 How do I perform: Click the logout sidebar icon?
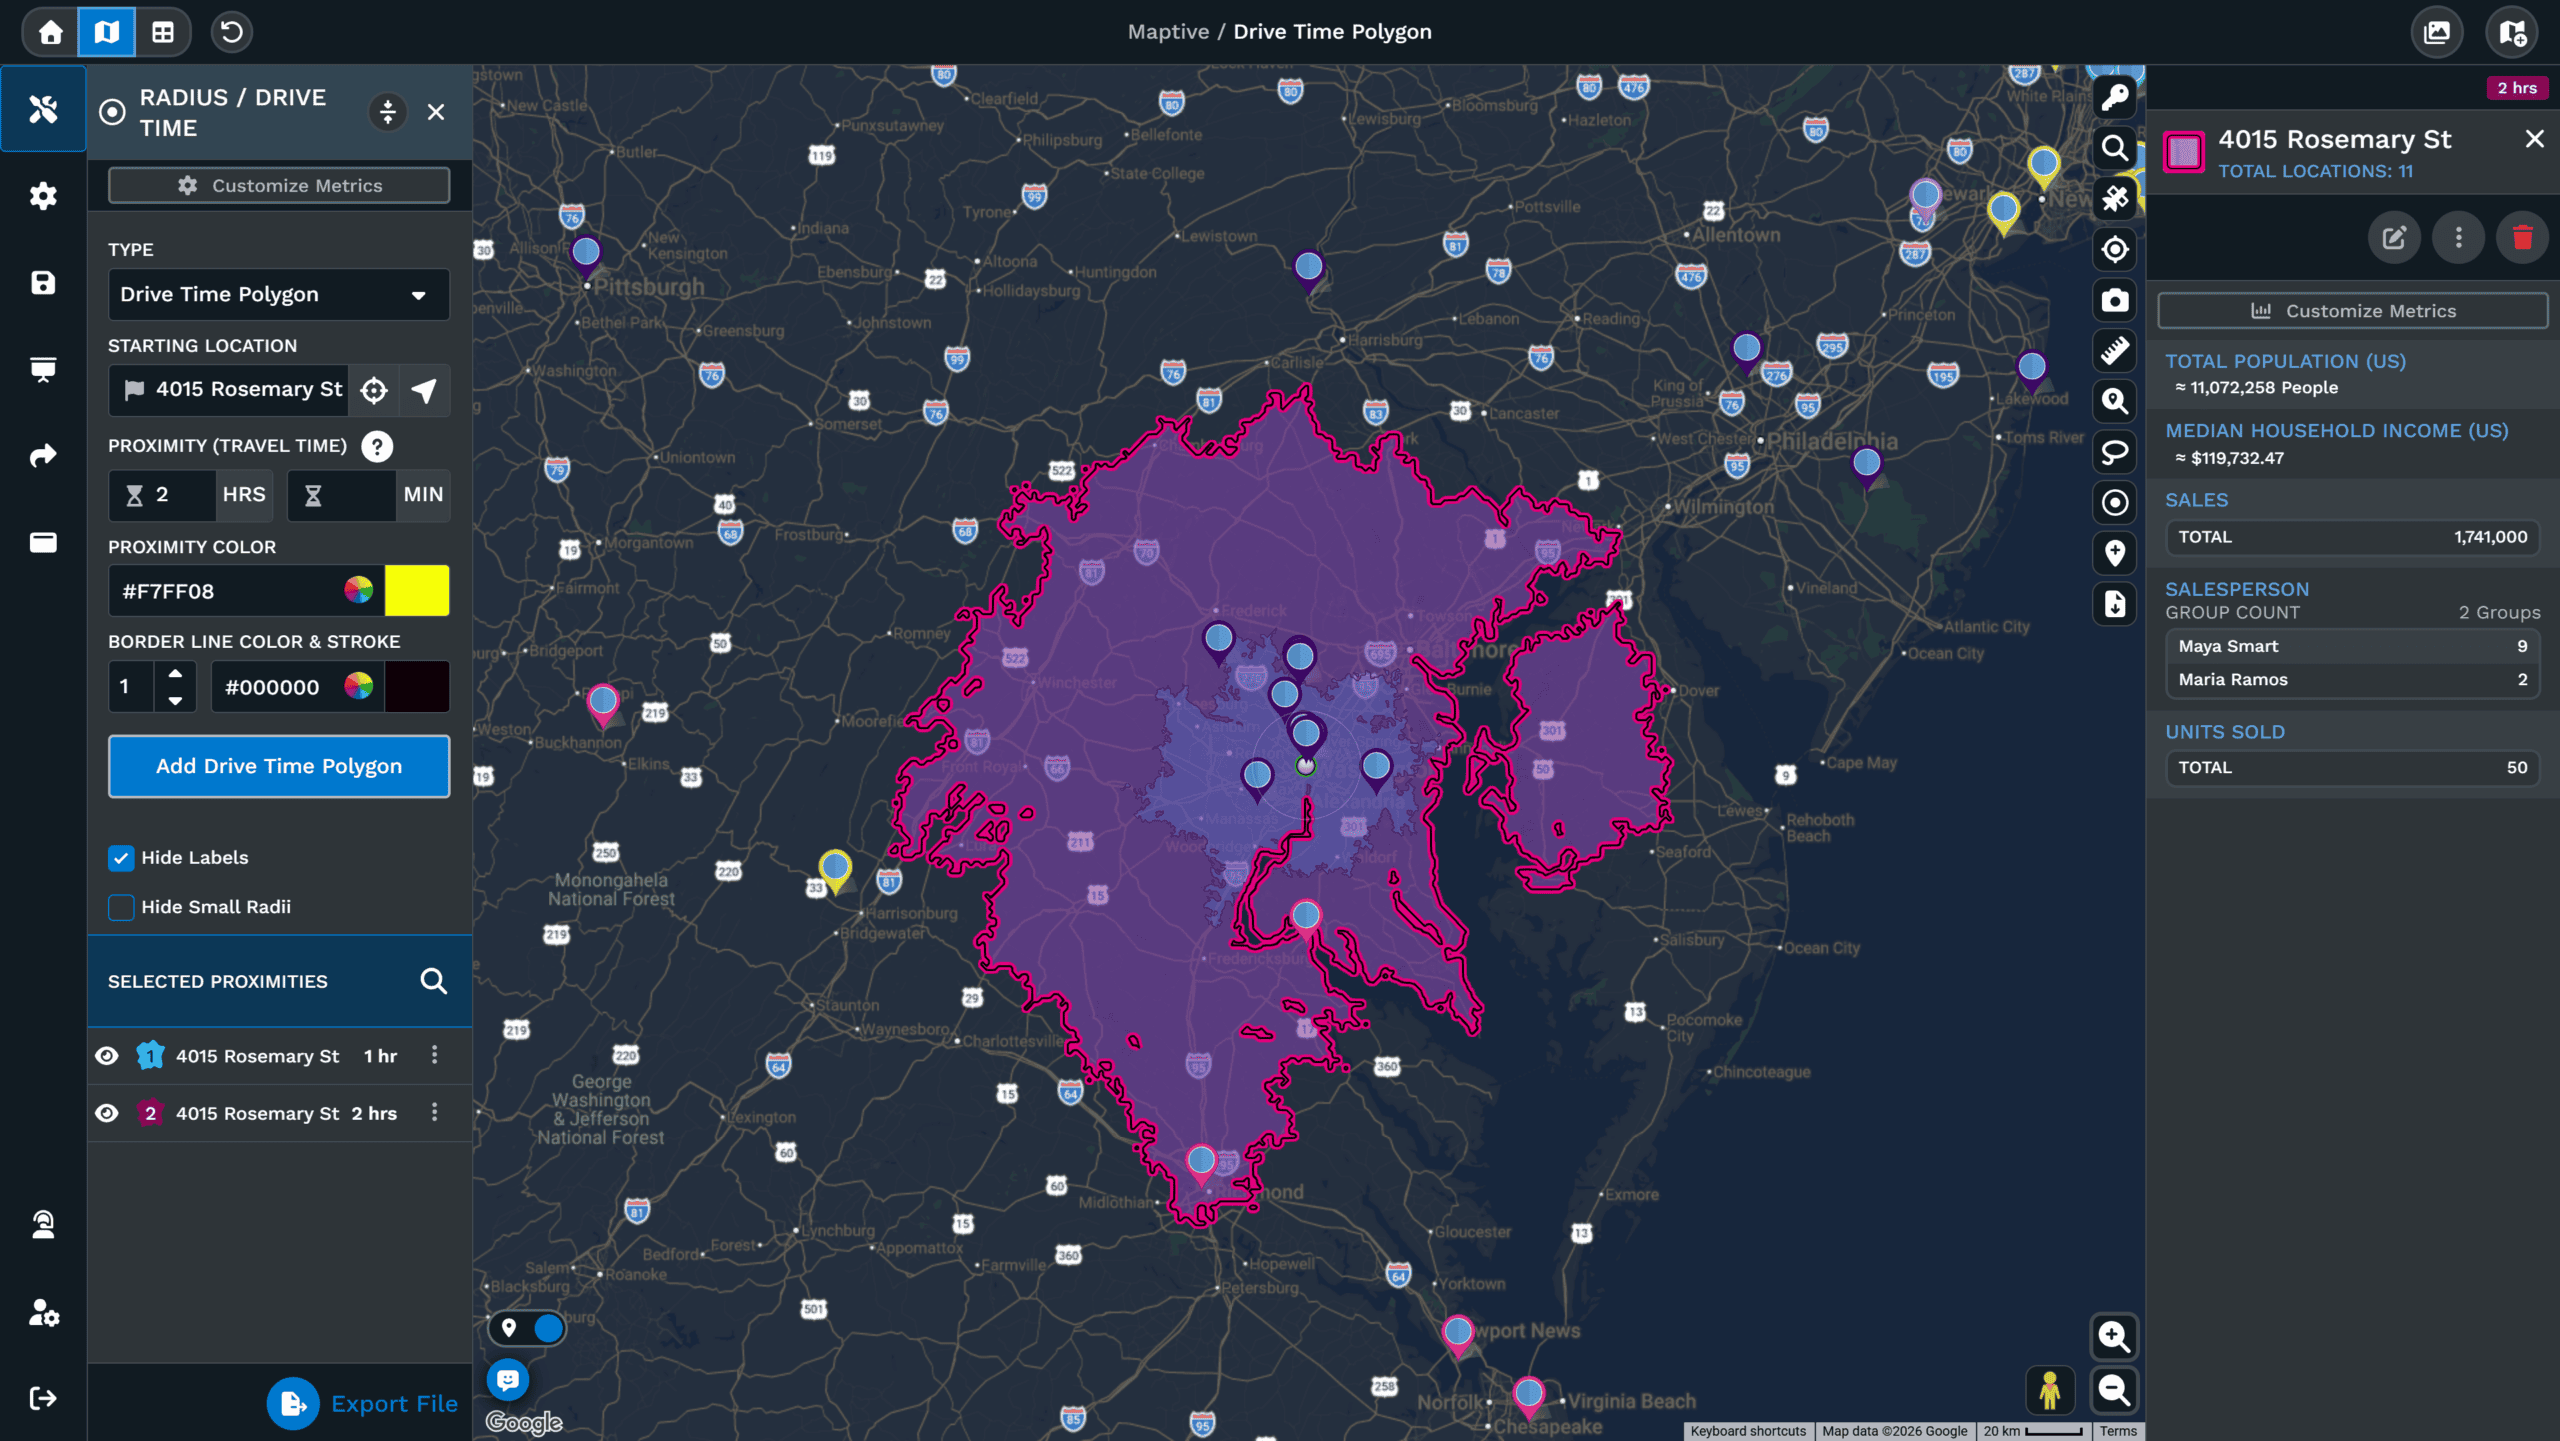click(43, 1398)
